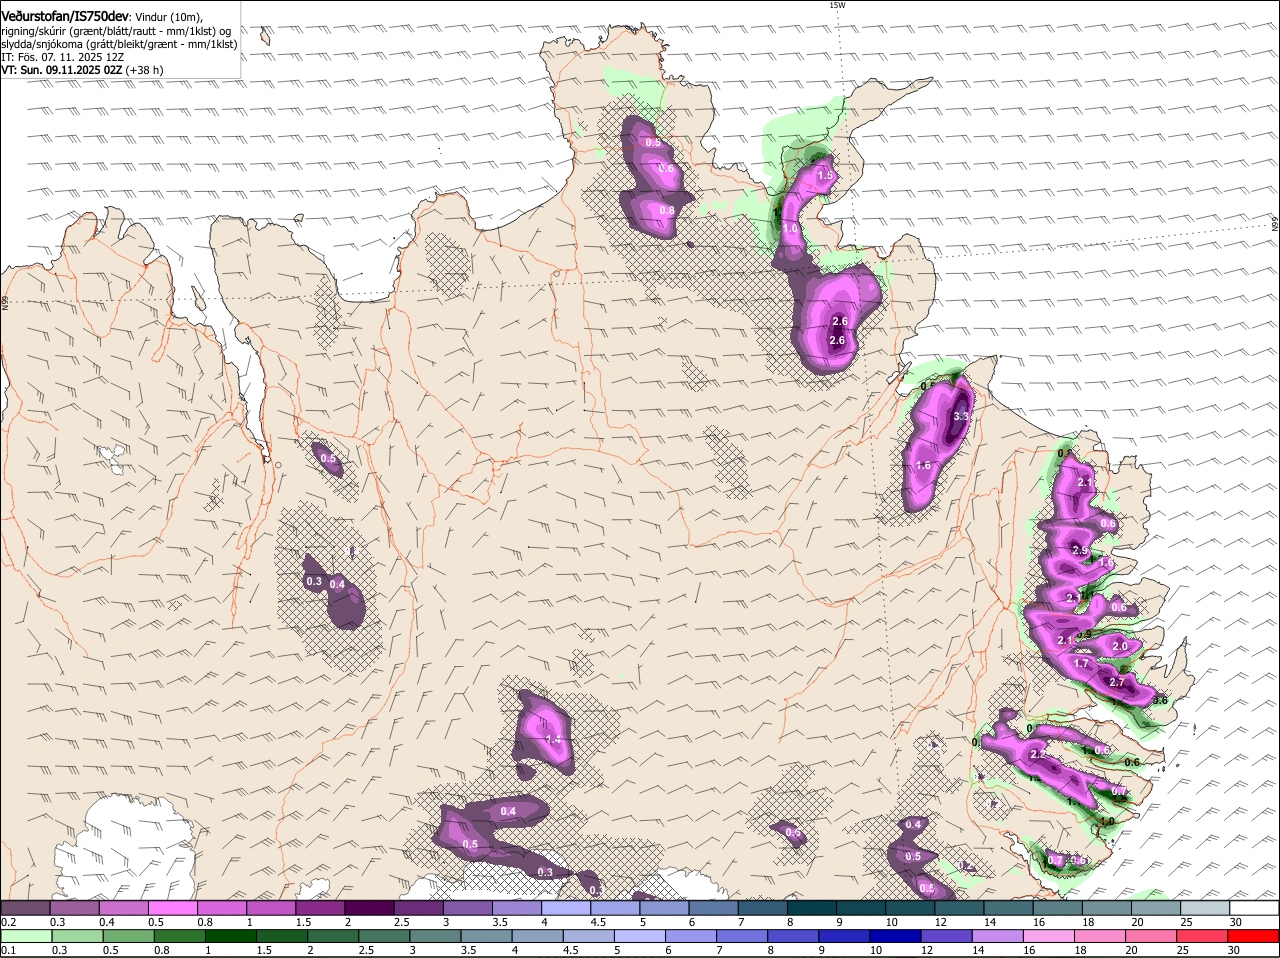Pick the 14–16 violet swatch on green scale

coord(999,936)
